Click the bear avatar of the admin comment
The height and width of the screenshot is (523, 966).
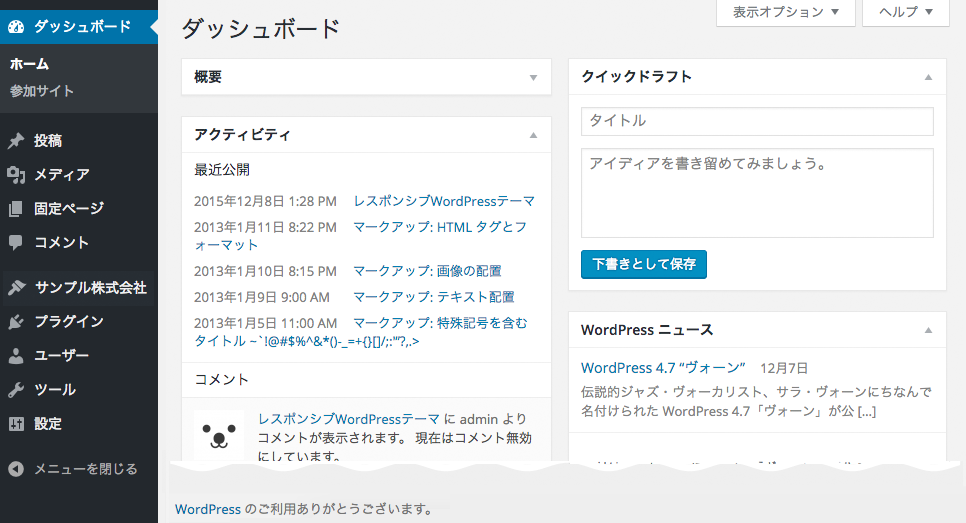click(x=219, y=434)
